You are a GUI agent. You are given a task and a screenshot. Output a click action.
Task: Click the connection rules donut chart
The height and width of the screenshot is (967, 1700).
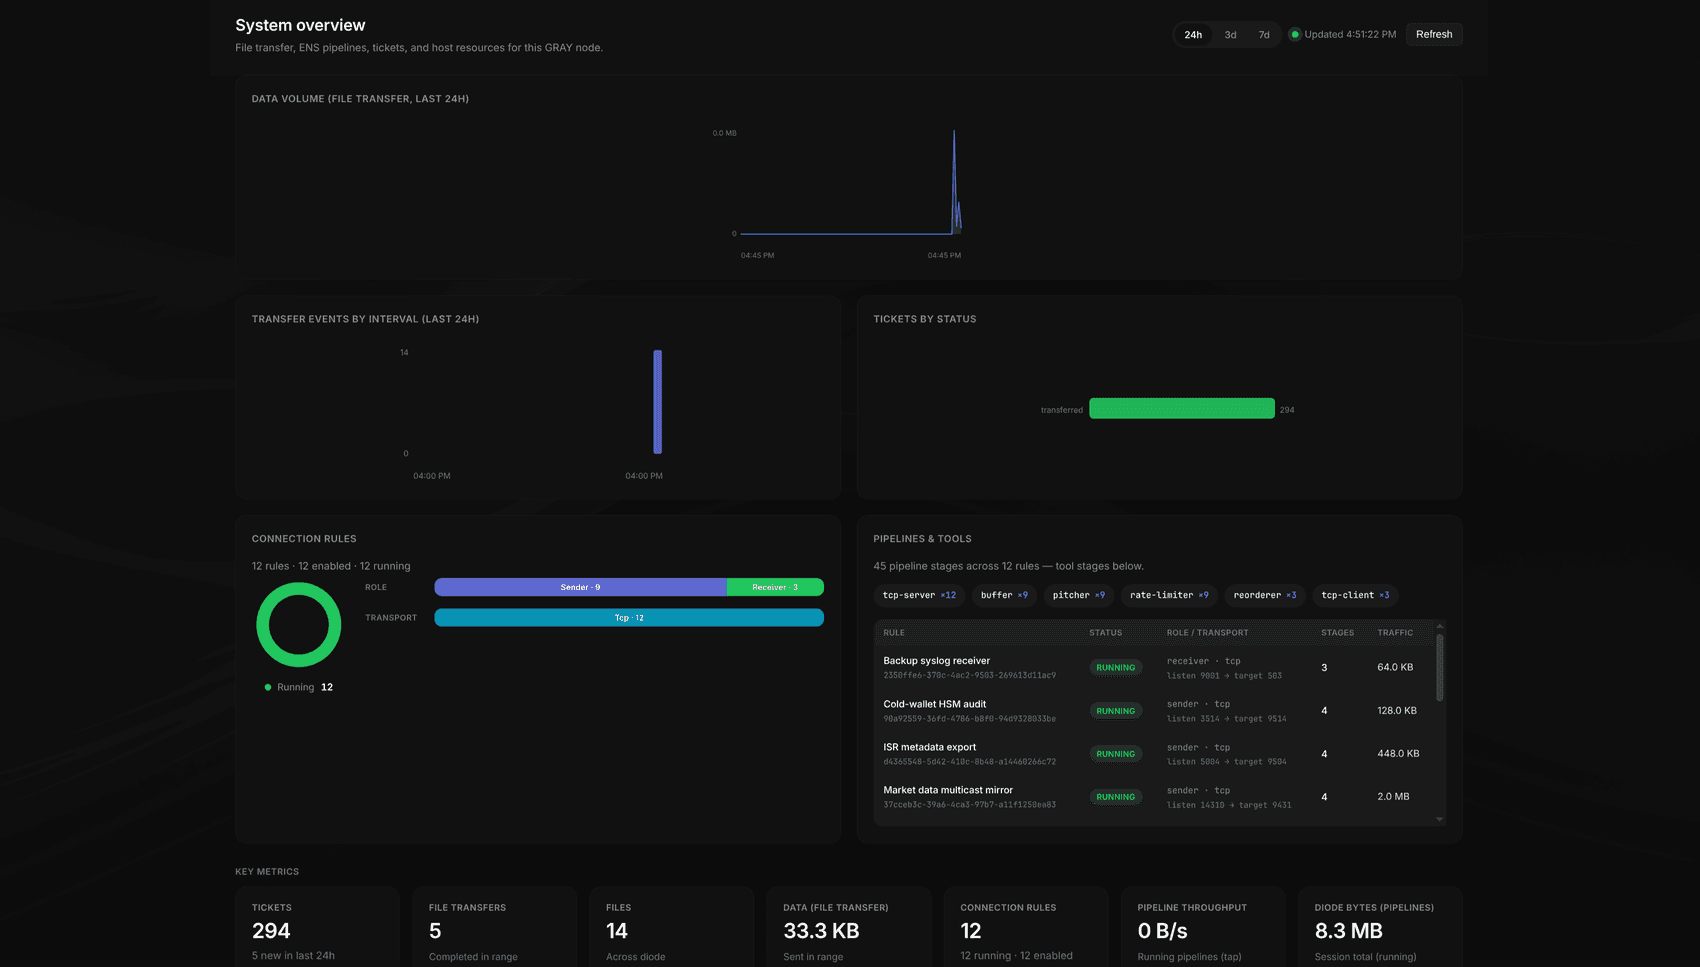click(299, 625)
